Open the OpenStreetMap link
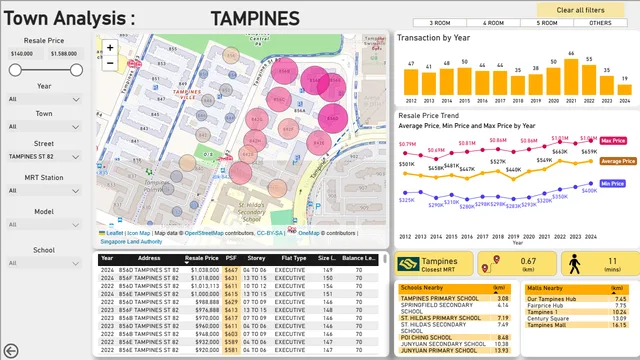Image resolution: width=640 pixels, height=360 pixels. [x=204, y=233]
